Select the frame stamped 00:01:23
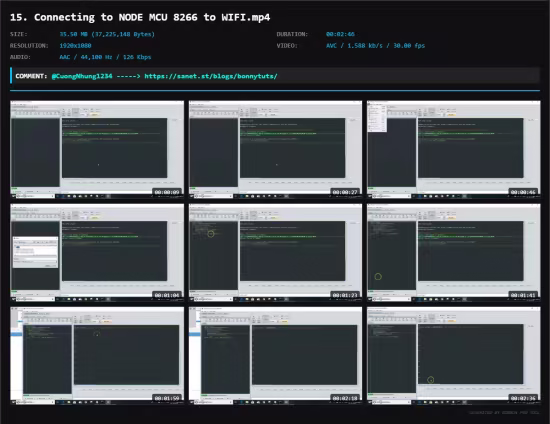Viewport: 550px width, 424px height. pyautogui.click(x=275, y=253)
